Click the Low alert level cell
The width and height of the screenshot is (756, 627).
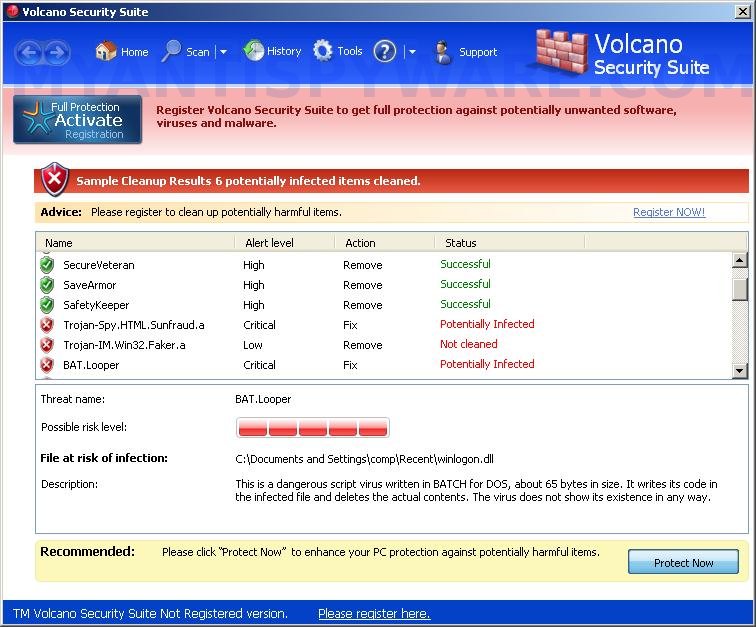(253, 345)
